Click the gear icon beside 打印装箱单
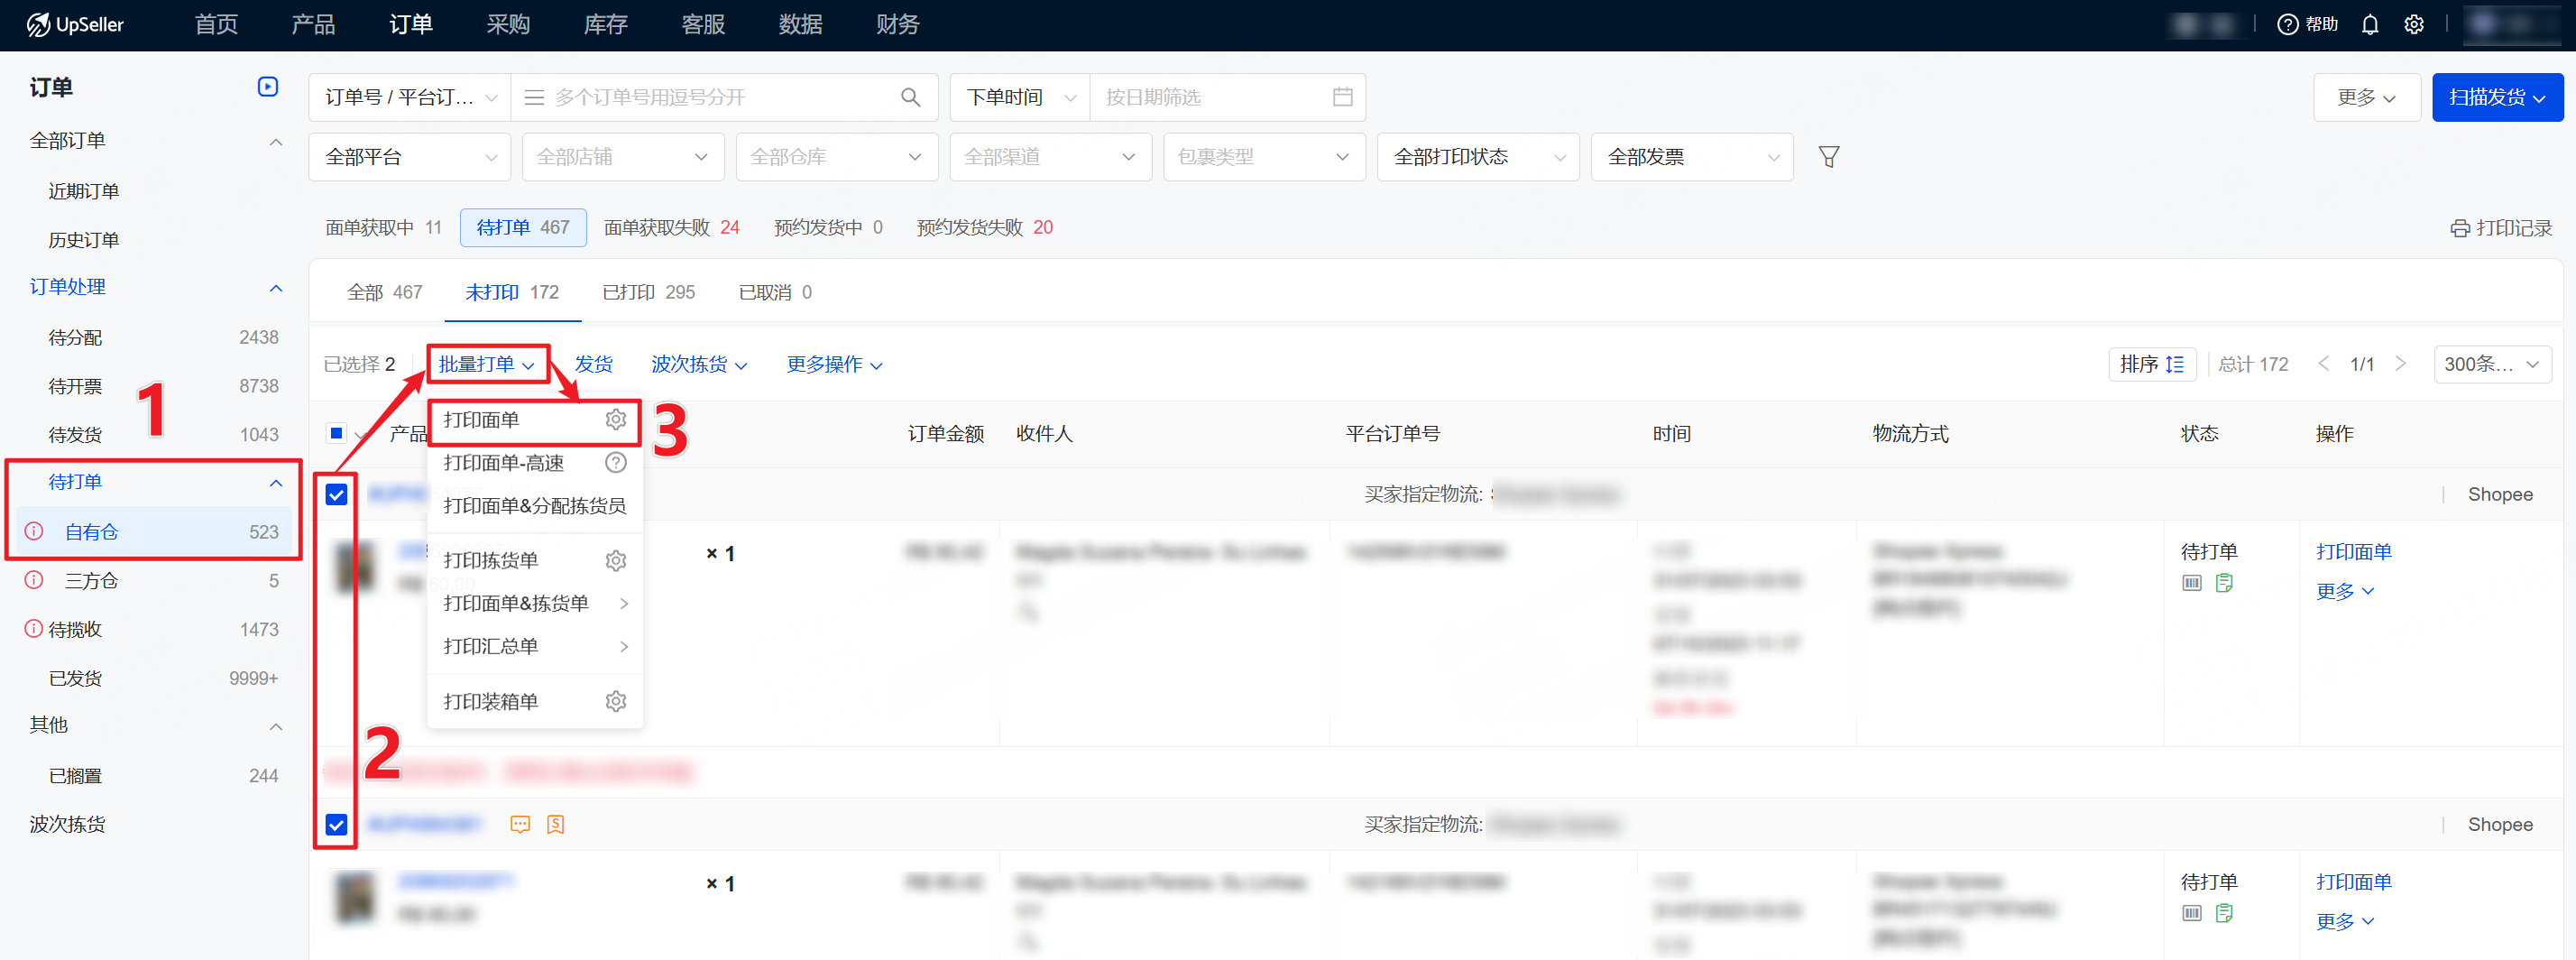The image size is (2576, 960). [x=616, y=702]
